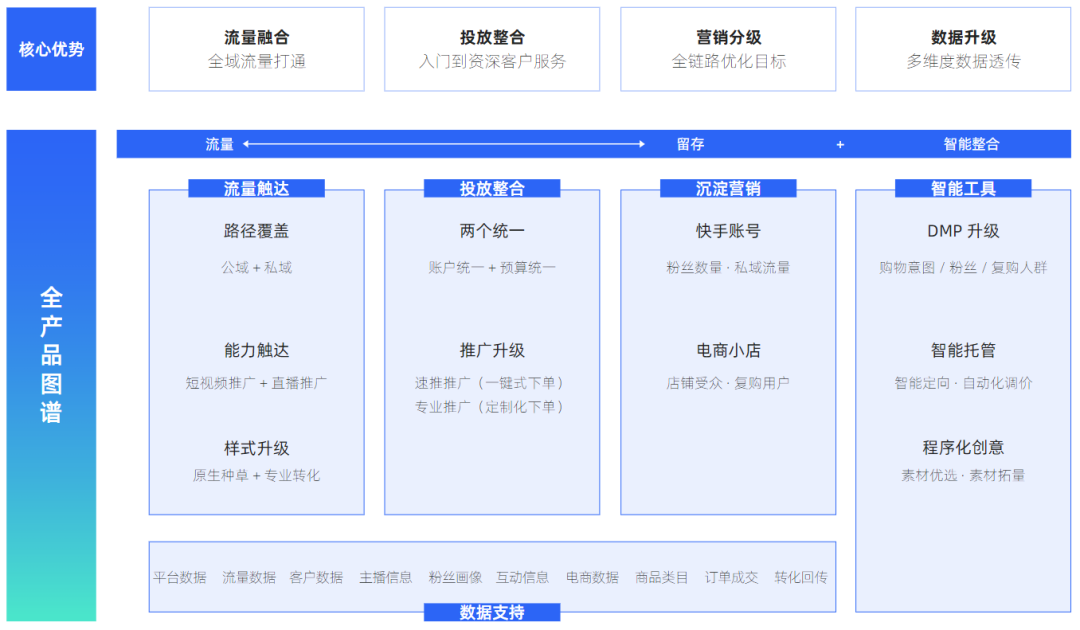
Task: Click the plus sign in blue bar
Action: tap(840, 145)
